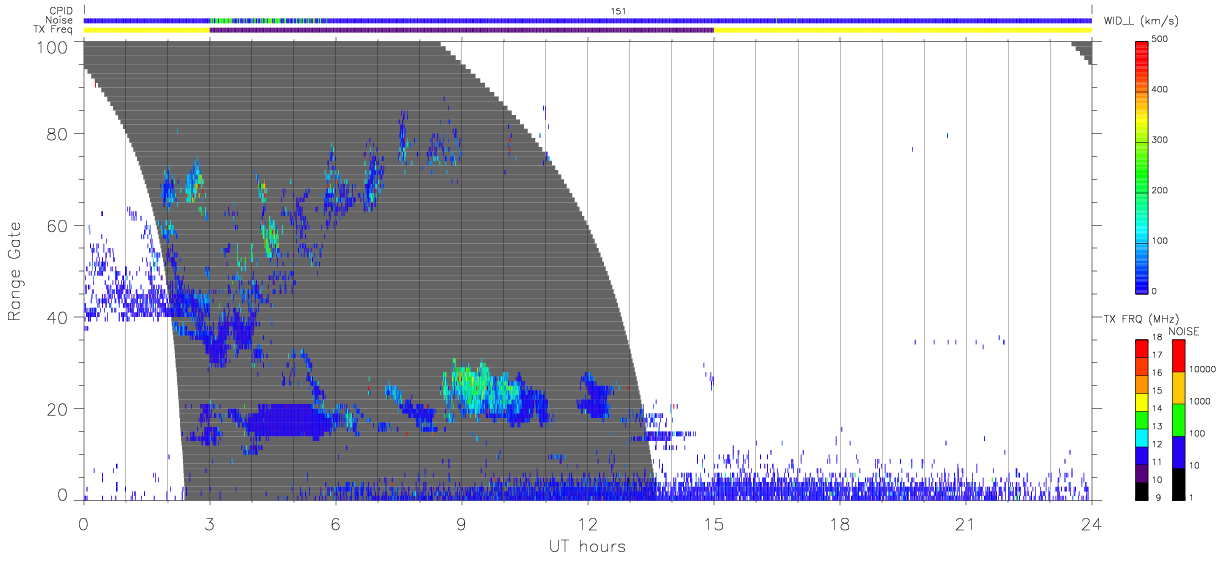Image resolution: width=1228 pixels, height=567 pixels.
Task: Click x-axis tick label 3
Action: 209,524
